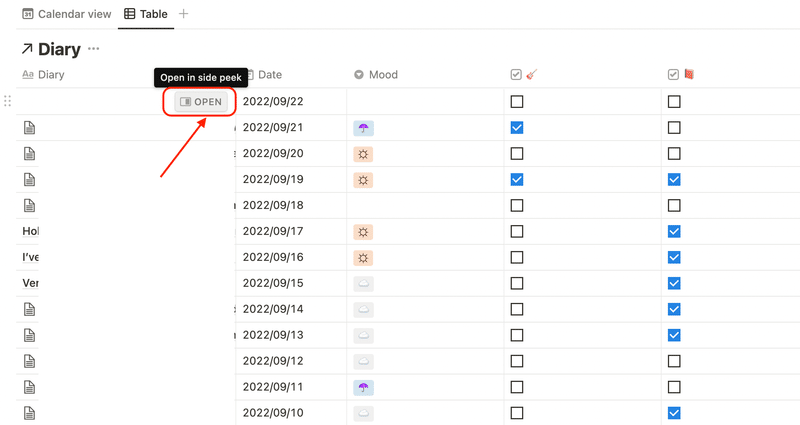The width and height of the screenshot is (800, 425).
Task: Open the Date column header menu
Action: [x=264, y=74]
